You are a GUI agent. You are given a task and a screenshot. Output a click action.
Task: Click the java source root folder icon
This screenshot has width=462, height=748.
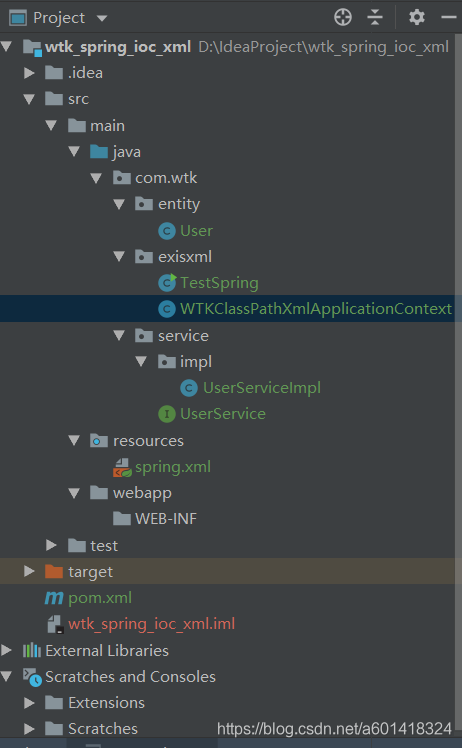click(x=99, y=152)
